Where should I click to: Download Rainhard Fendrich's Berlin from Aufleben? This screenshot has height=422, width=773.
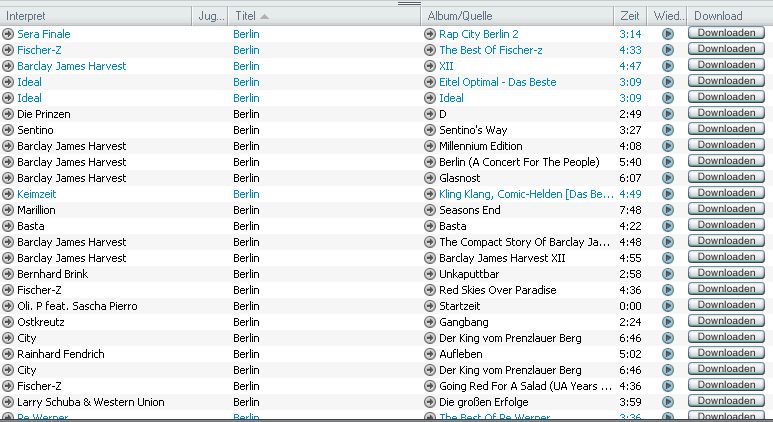coord(725,354)
